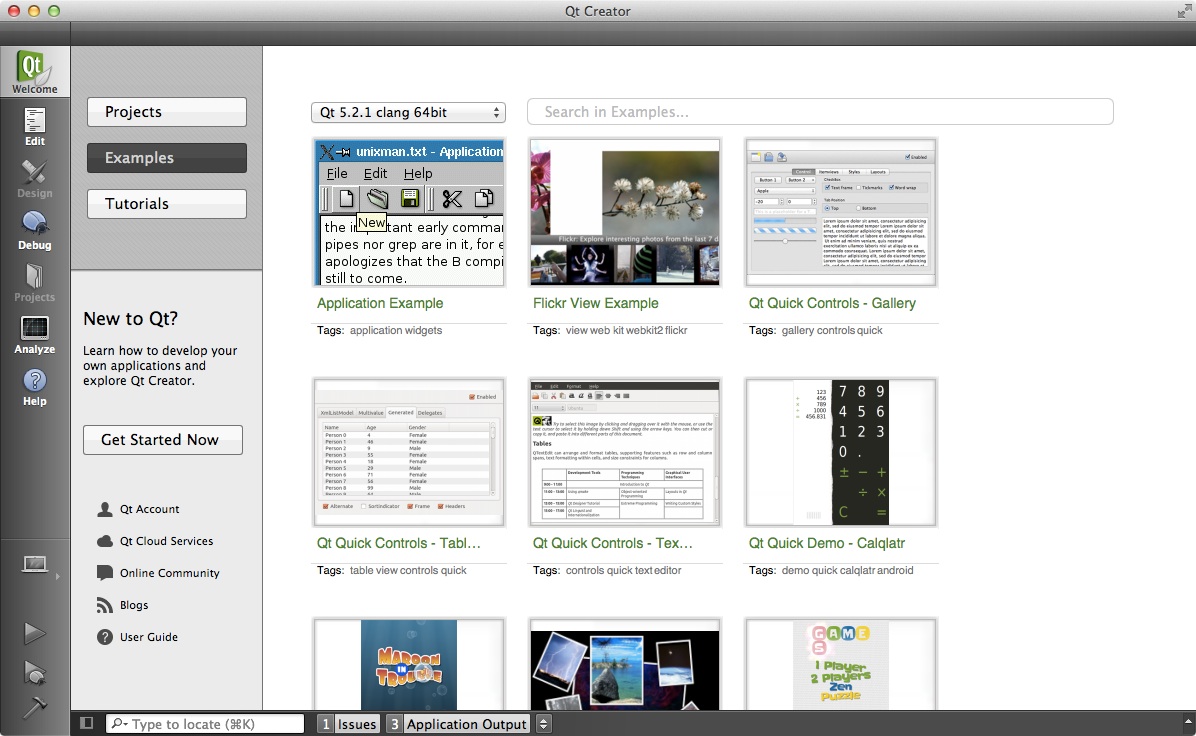Click the Qt Account person icon

105,509
